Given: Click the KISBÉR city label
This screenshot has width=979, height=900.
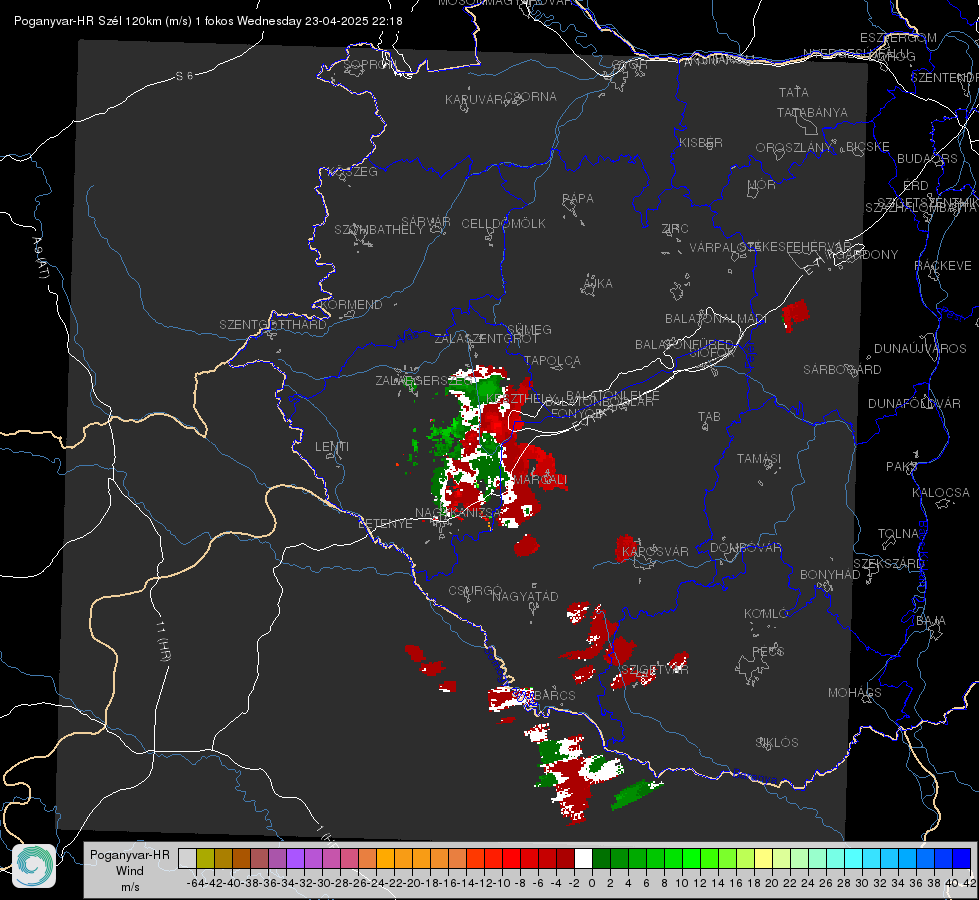Looking at the screenshot, I should [701, 142].
